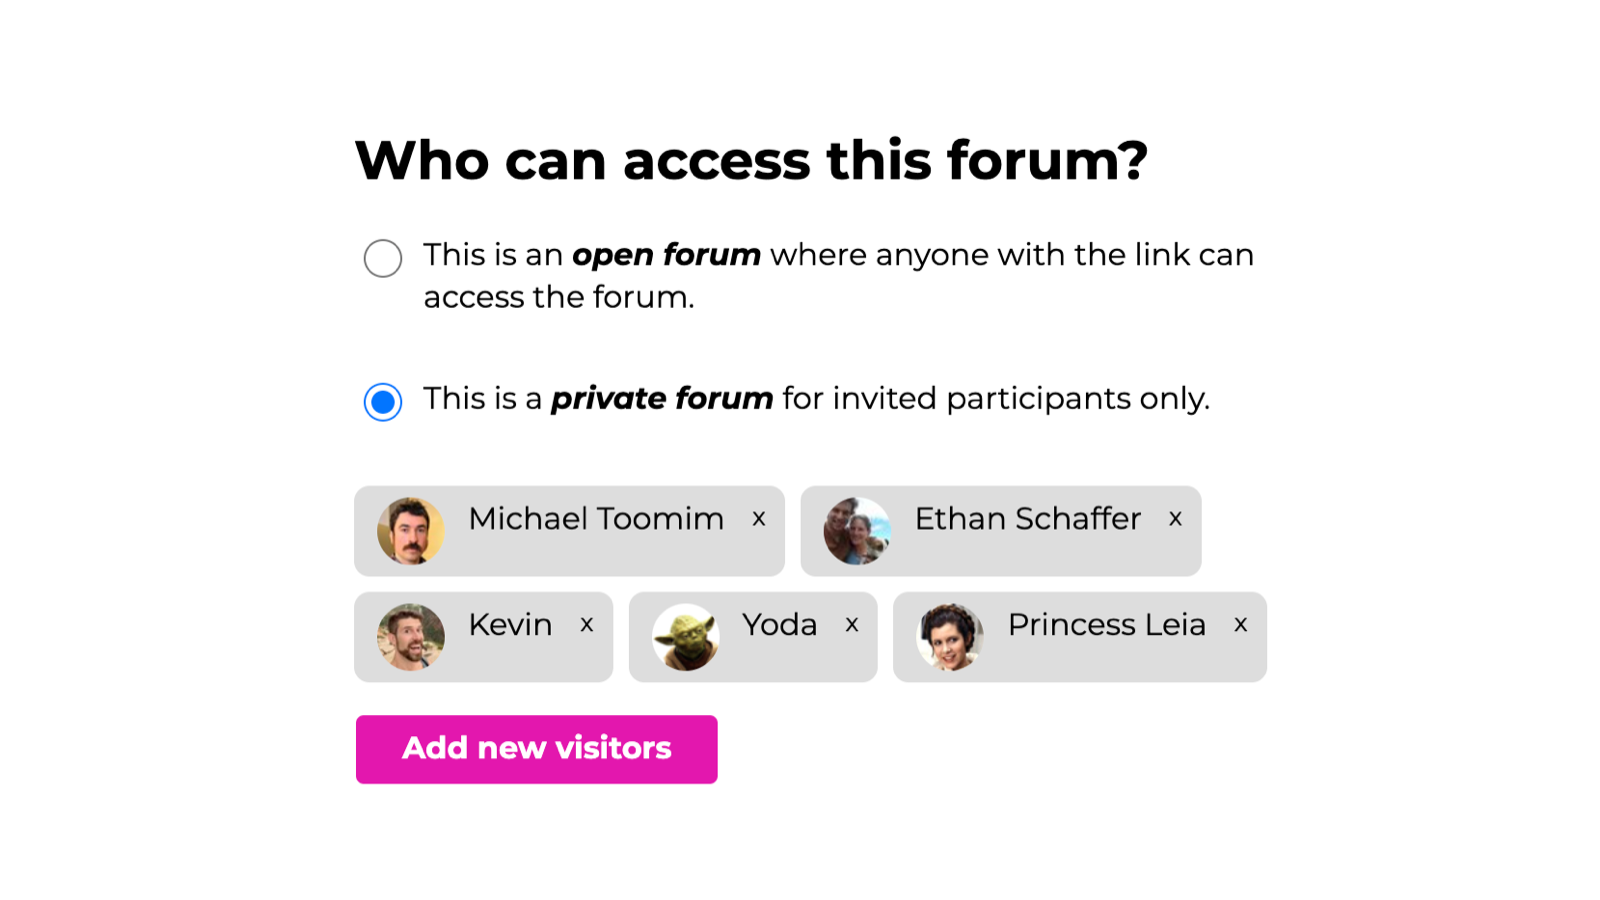Remove Yoda using the x icon
The image size is (1600, 900).
852,625
